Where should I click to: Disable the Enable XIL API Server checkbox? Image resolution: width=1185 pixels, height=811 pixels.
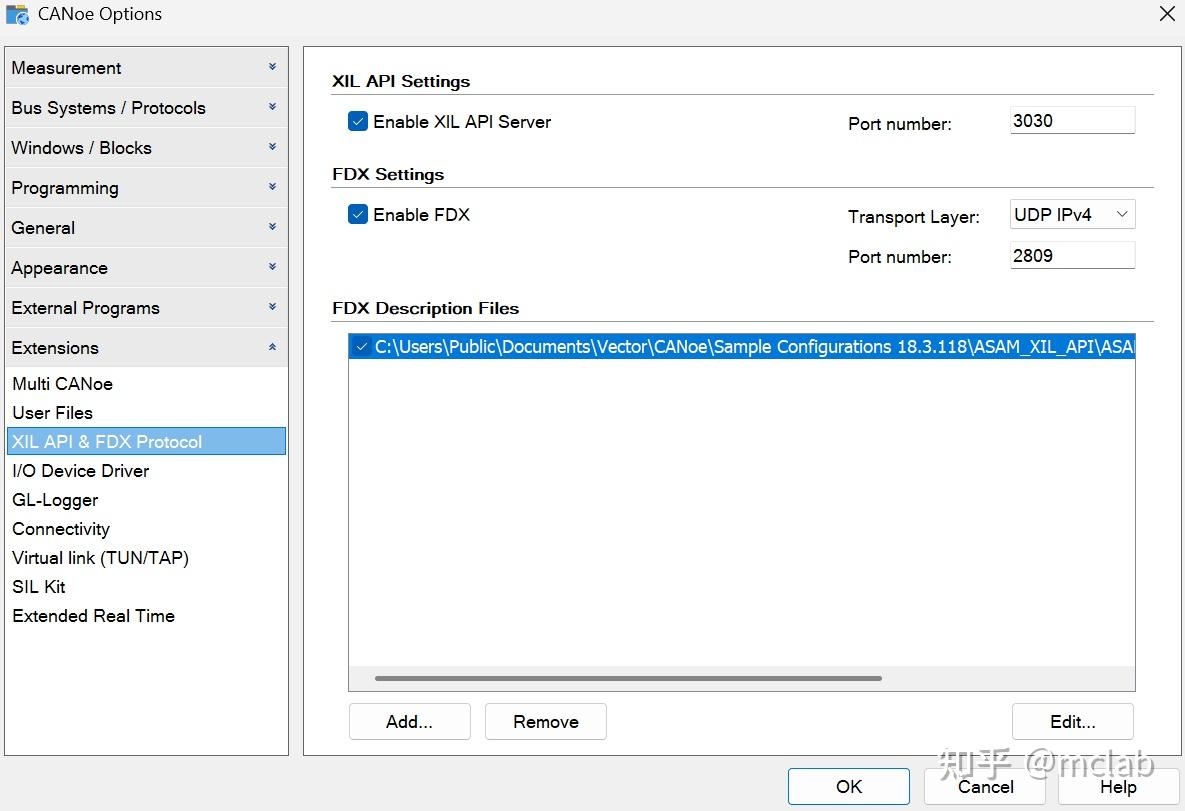[358, 122]
